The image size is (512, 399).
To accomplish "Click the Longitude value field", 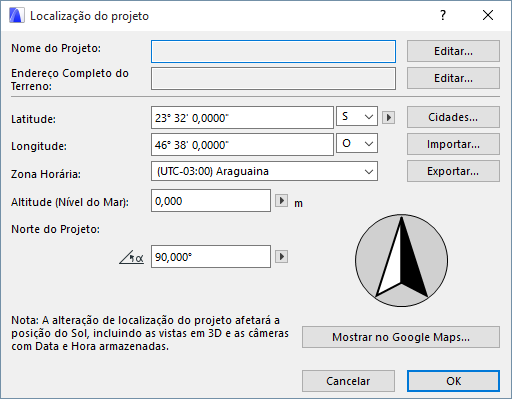I will click(x=242, y=145).
